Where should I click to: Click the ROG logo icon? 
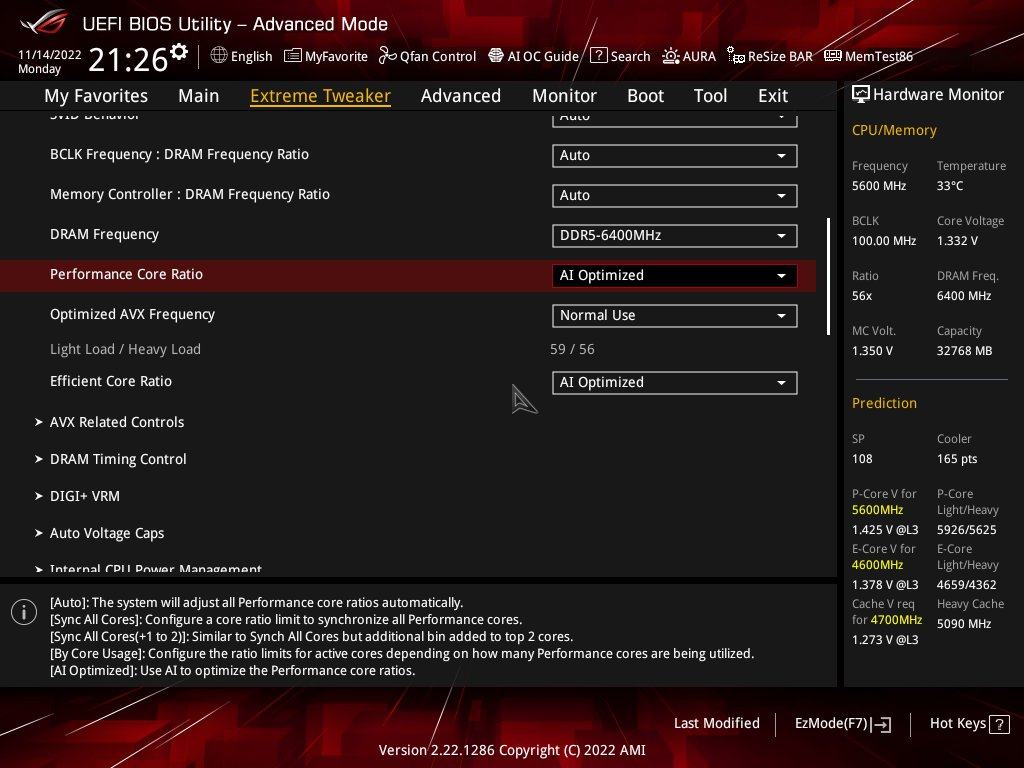coord(44,22)
